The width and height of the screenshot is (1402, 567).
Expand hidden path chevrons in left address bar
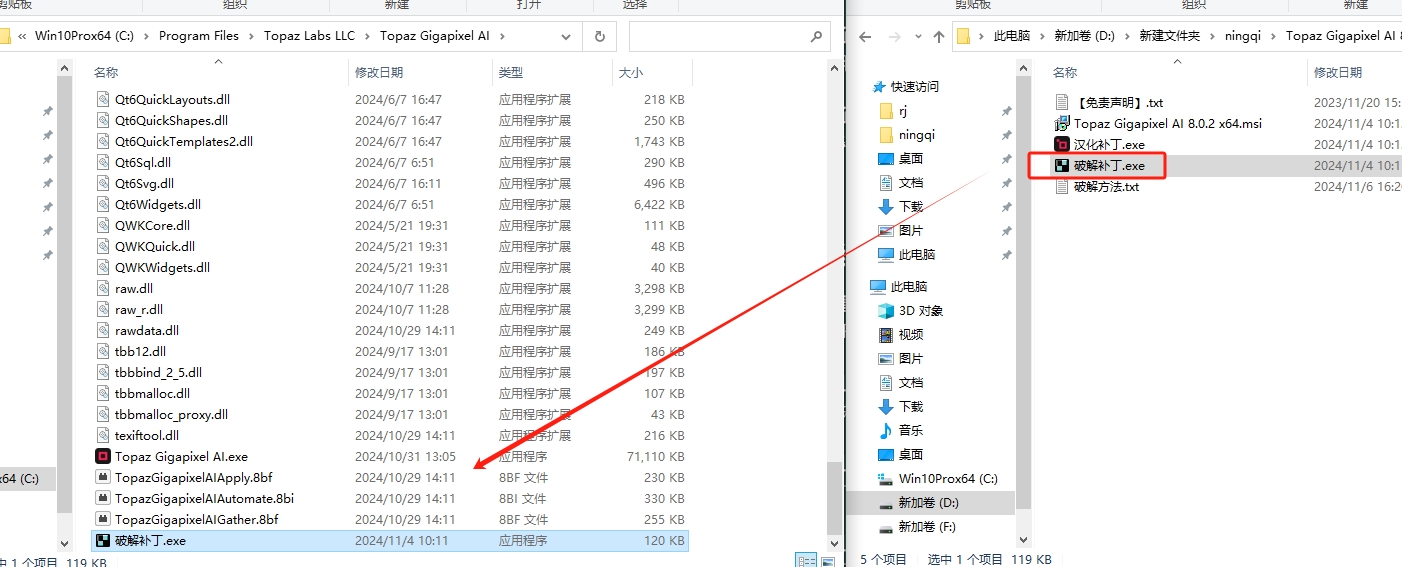click(x=22, y=36)
